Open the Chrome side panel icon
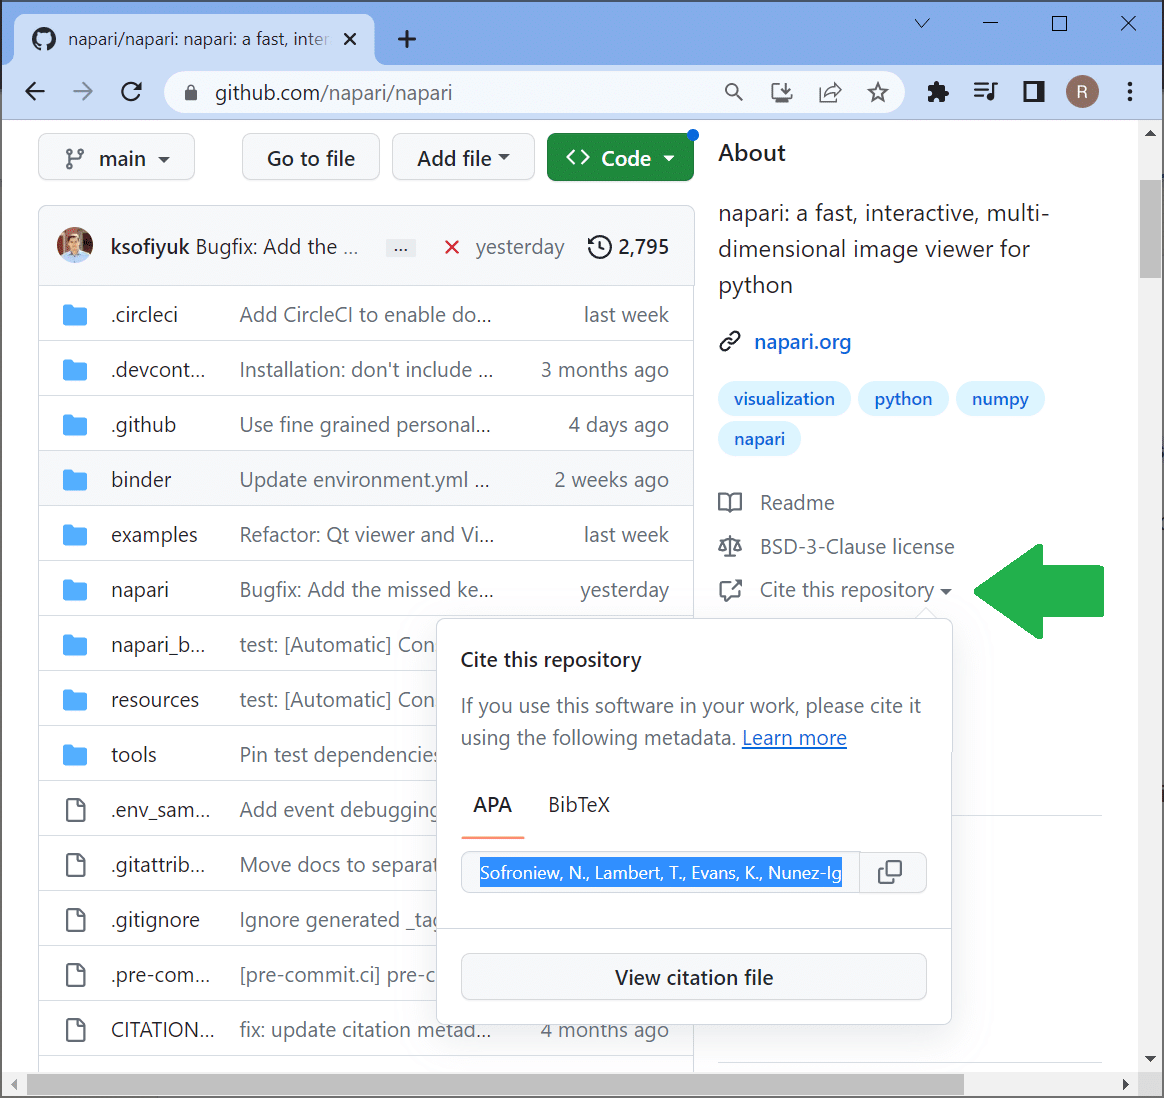 pyautogui.click(x=1033, y=93)
